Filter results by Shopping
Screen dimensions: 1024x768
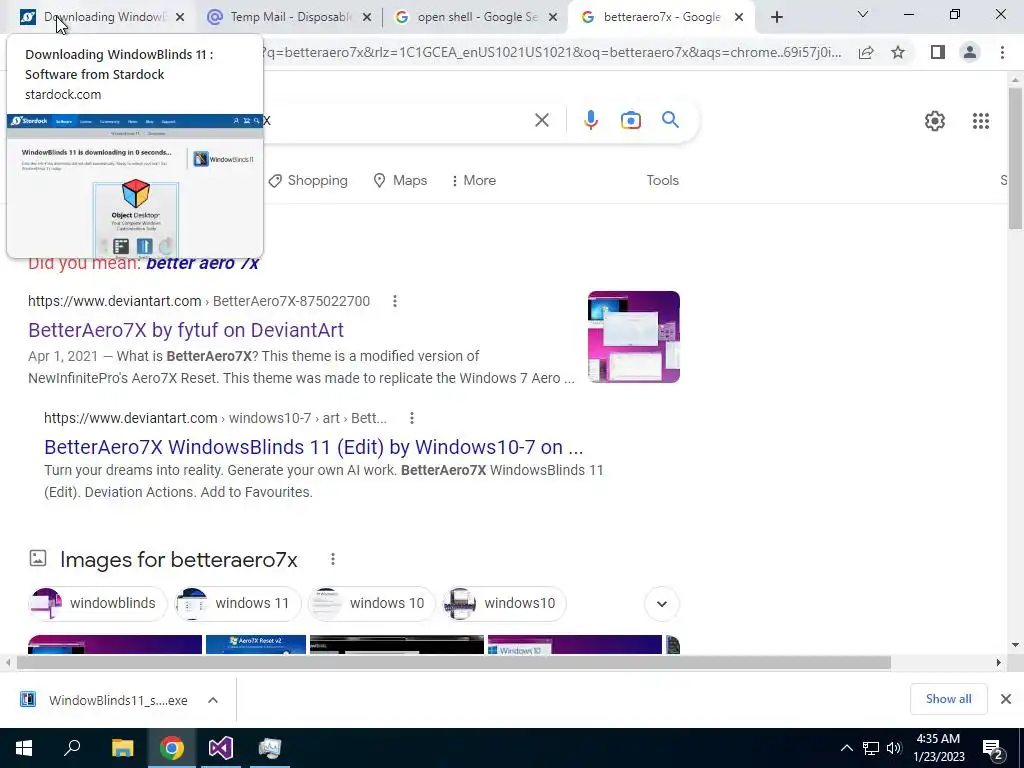[x=308, y=180]
